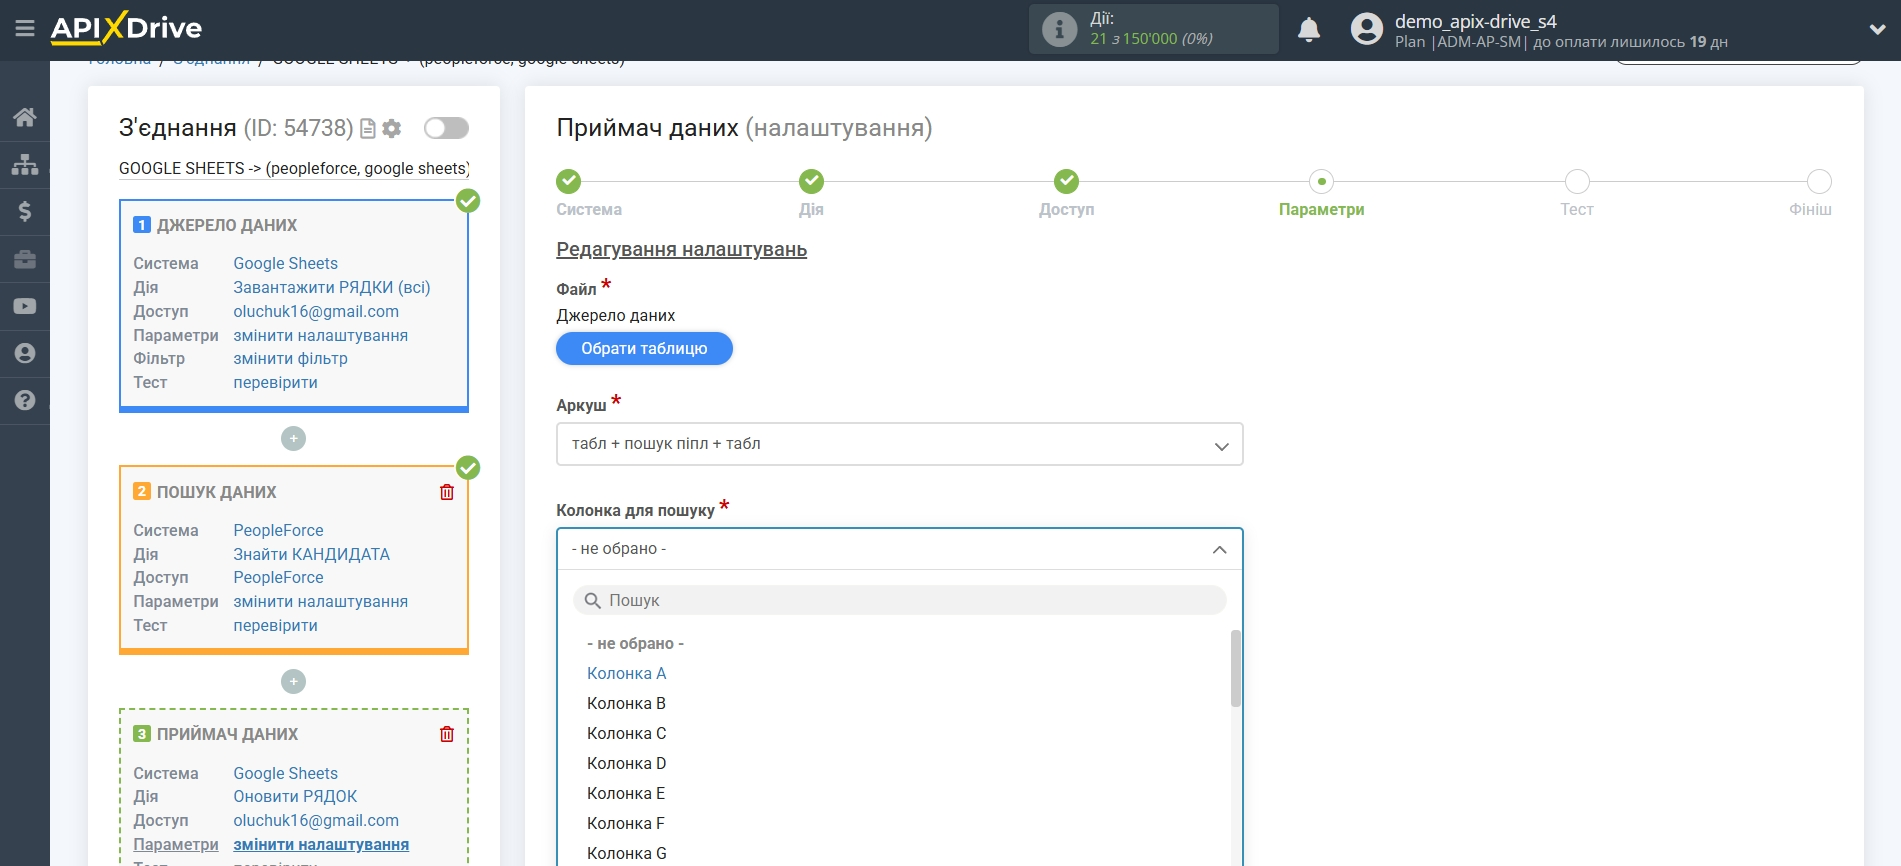1901x866 pixels.
Task: Select Колонка A option
Action: tap(627, 674)
